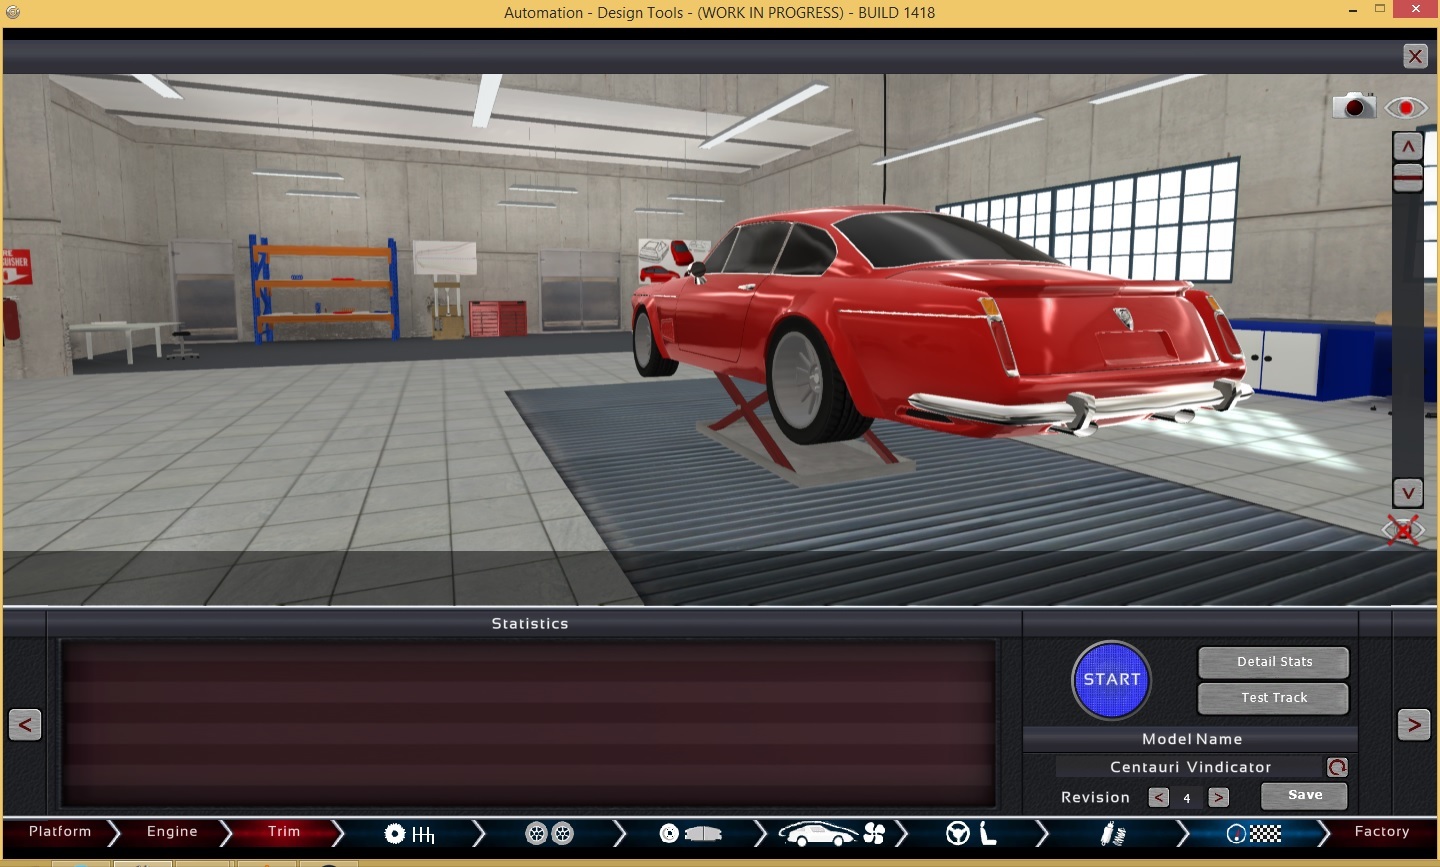Toggle the red eye view mode
The width and height of the screenshot is (1440, 867).
click(1406, 107)
